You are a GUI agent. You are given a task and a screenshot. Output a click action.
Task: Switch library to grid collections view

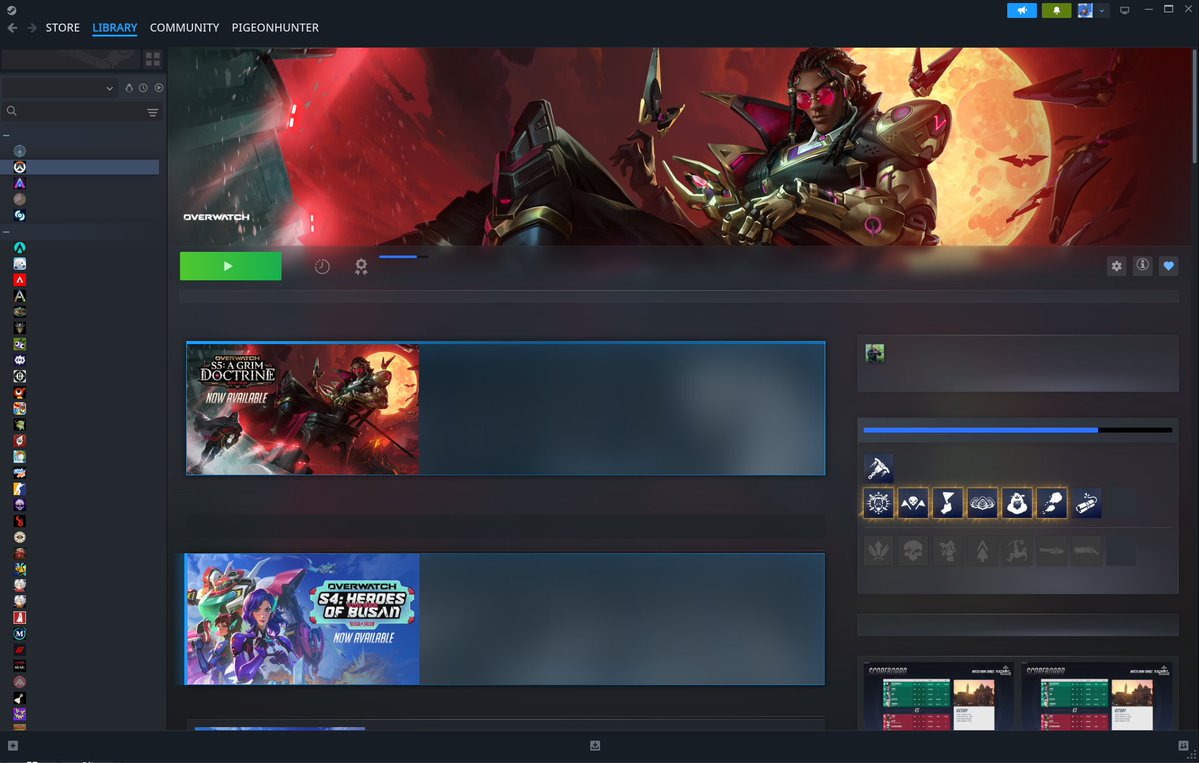(153, 59)
